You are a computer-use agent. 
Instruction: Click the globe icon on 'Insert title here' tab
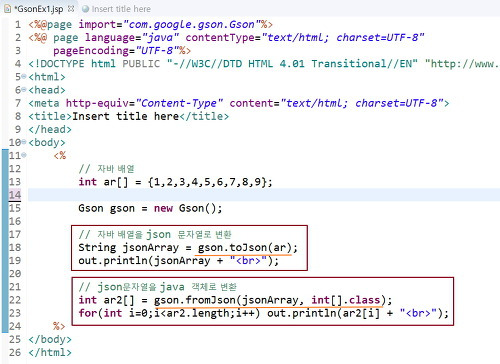coord(85,9)
